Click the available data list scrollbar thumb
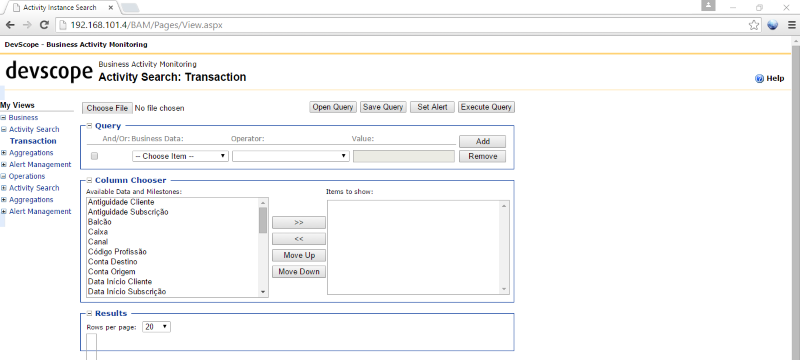The image size is (800, 360). point(263,220)
